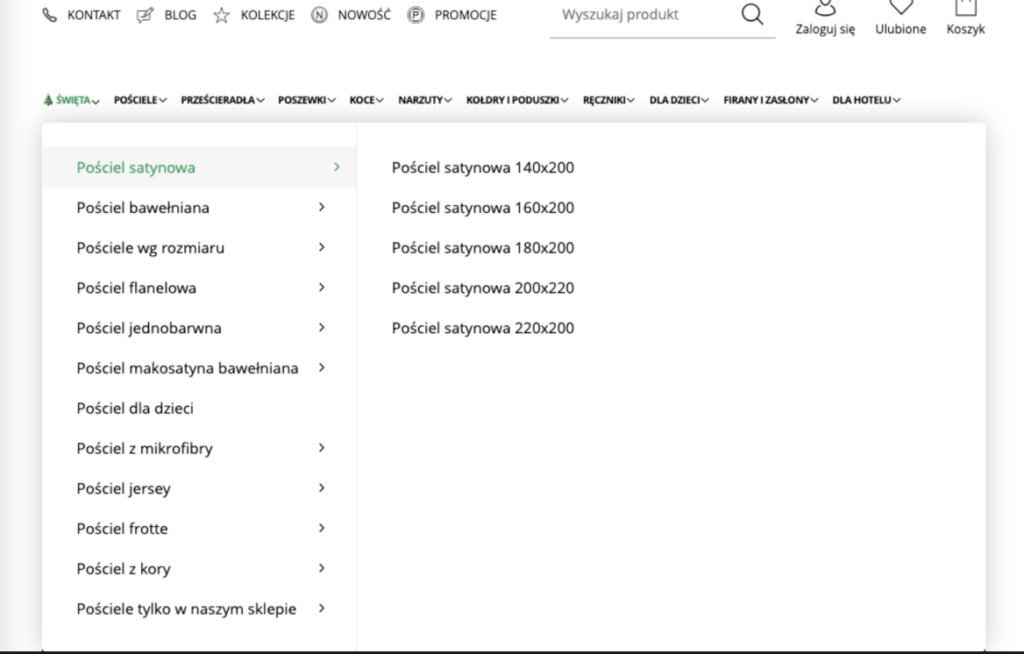The width and height of the screenshot is (1024, 654).
Task: Choose Pościel satynowa 220x200
Action: [x=483, y=328]
